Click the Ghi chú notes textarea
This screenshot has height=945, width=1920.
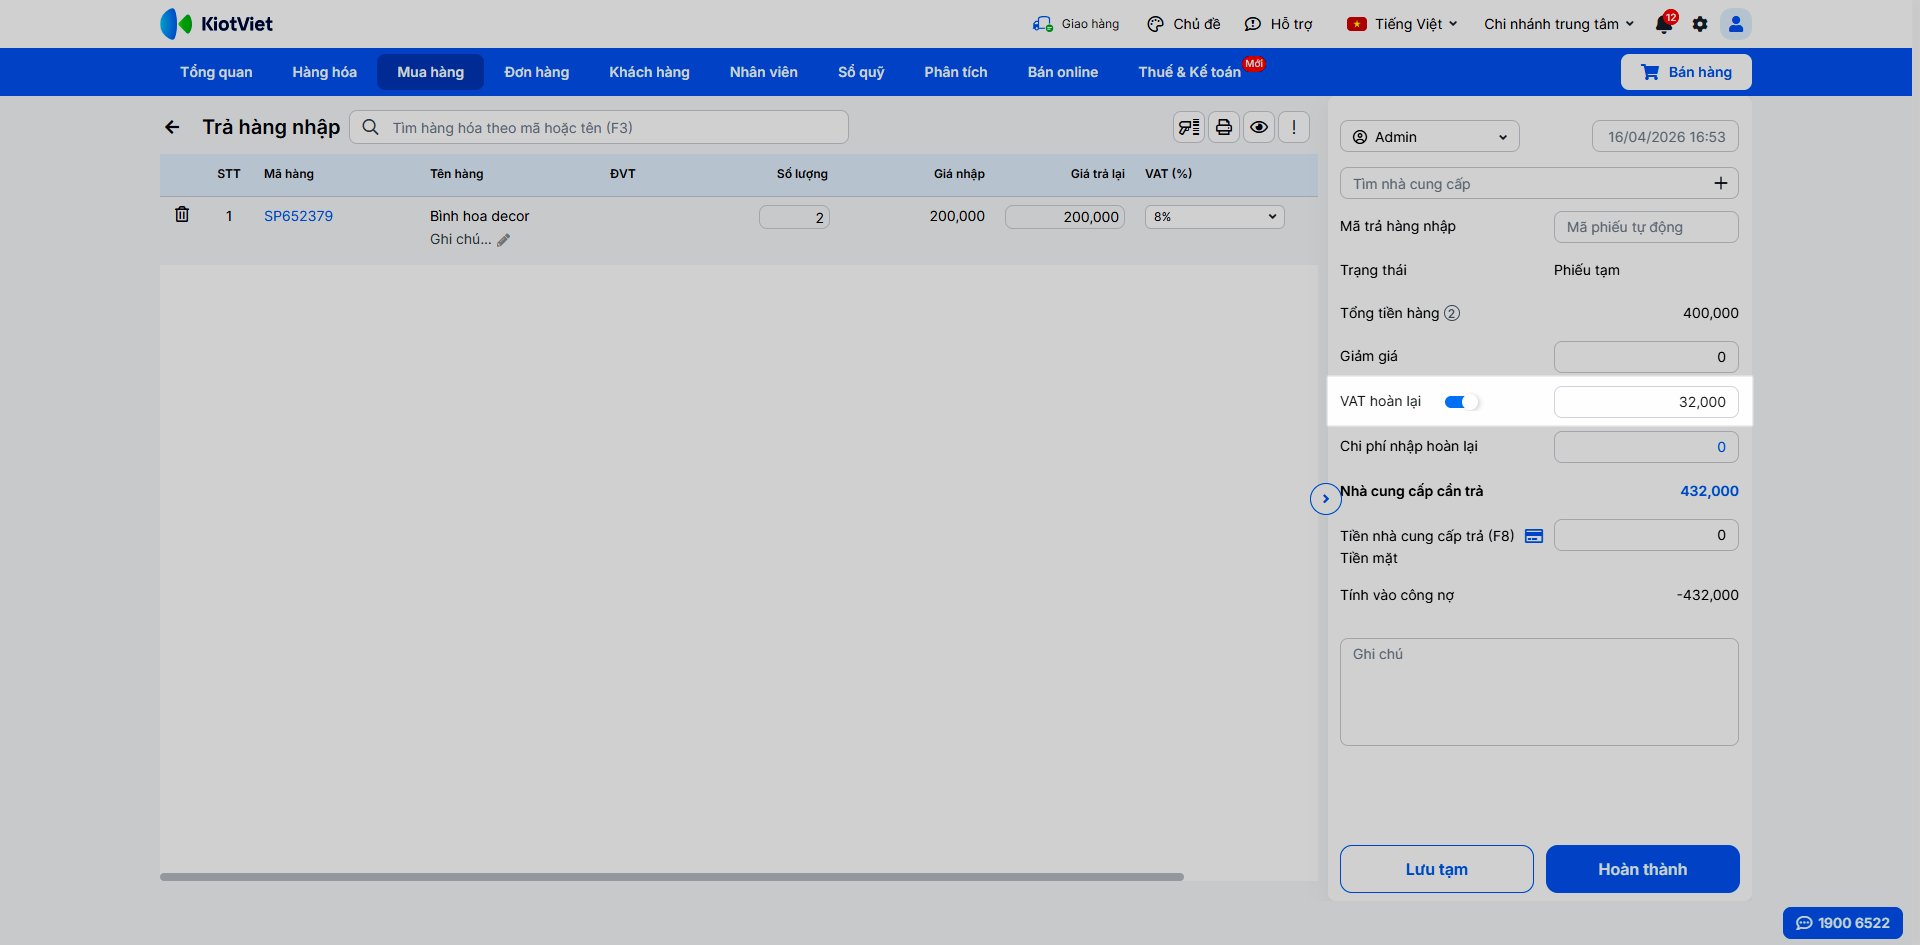[x=1539, y=692]
